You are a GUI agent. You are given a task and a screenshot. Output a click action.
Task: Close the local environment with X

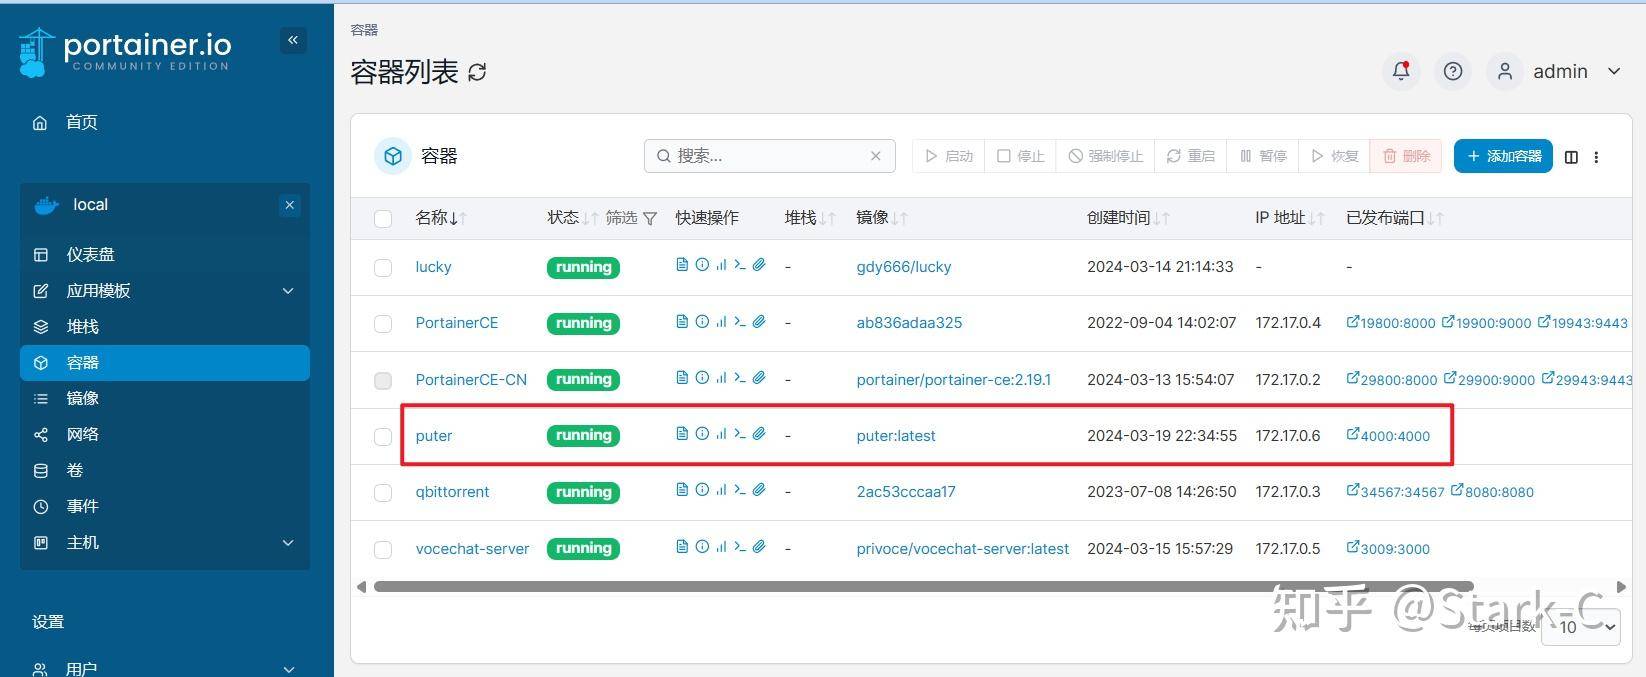tap(289, 205)
